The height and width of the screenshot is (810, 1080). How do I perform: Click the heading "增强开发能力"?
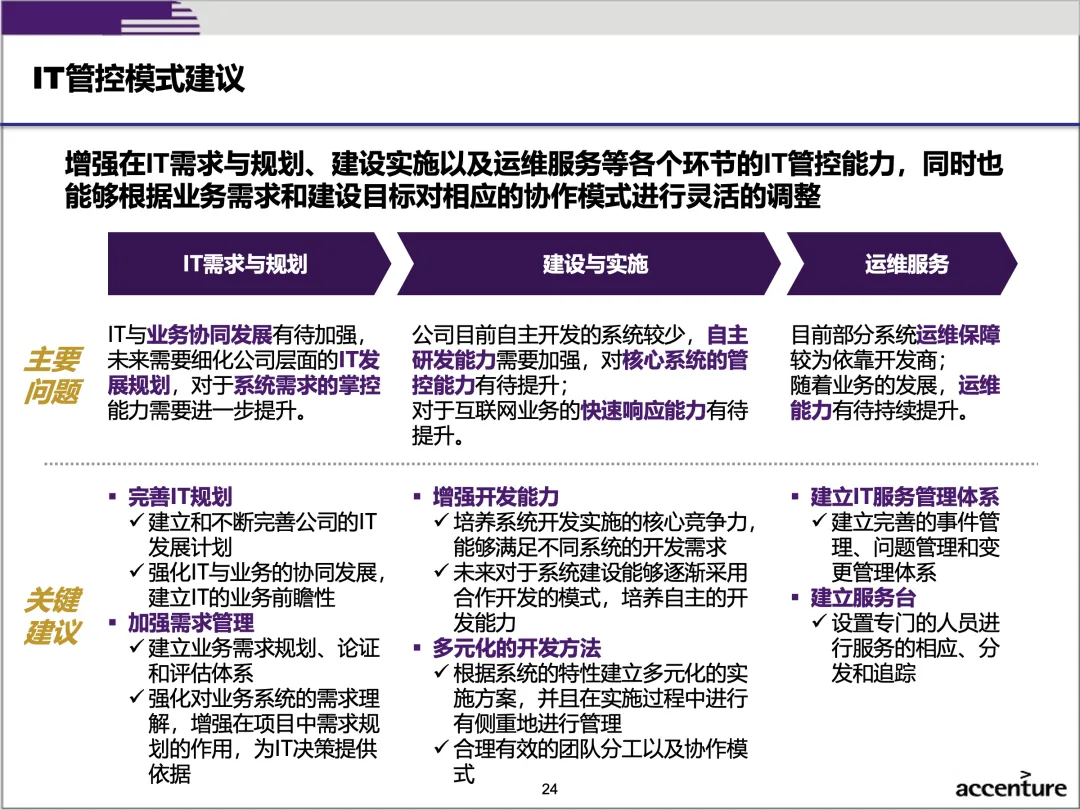(x=495, y=497)
